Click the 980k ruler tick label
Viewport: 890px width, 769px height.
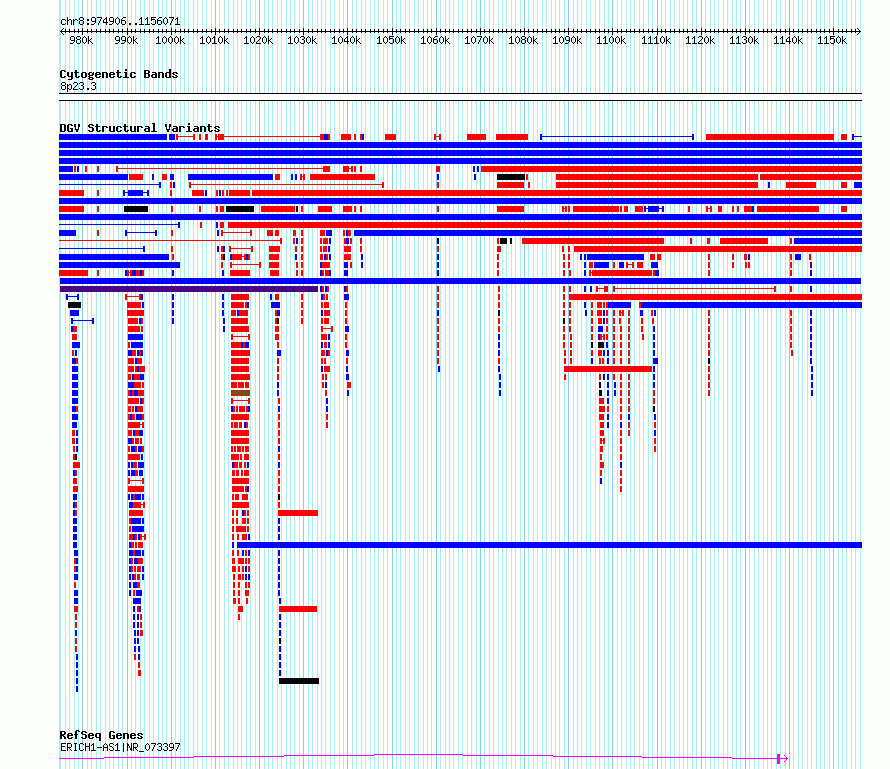pos(81,40)
